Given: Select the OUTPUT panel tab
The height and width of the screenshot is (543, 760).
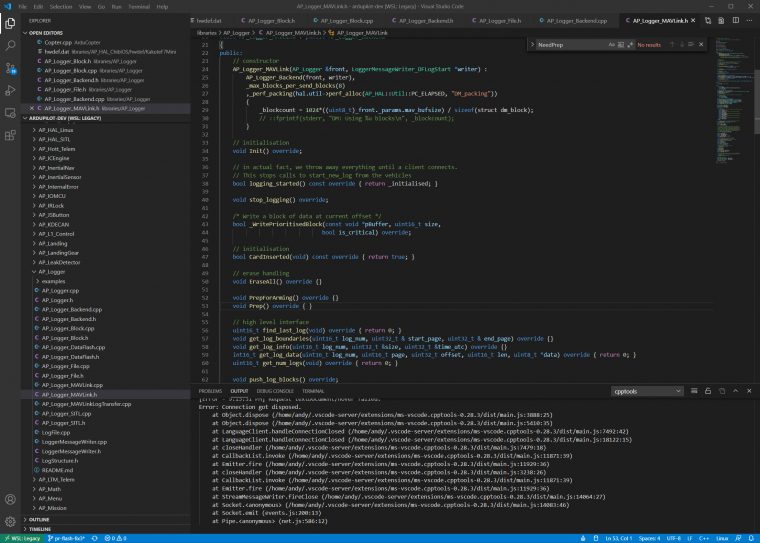Looking at the screenshot, I should point(239,391).
